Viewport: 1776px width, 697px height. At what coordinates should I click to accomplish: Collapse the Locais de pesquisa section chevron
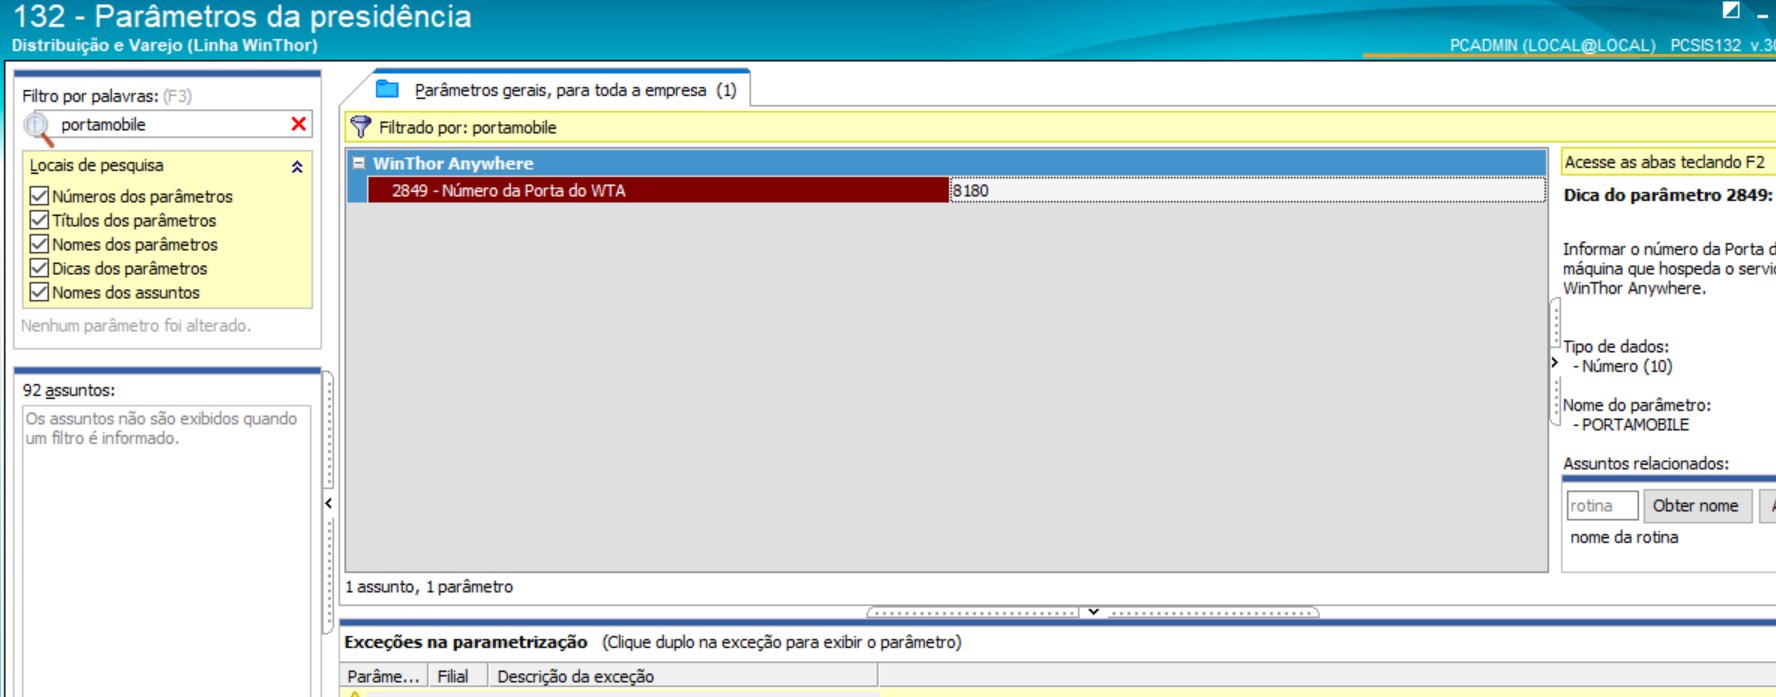pyautogui.click(x=297, y=167)
